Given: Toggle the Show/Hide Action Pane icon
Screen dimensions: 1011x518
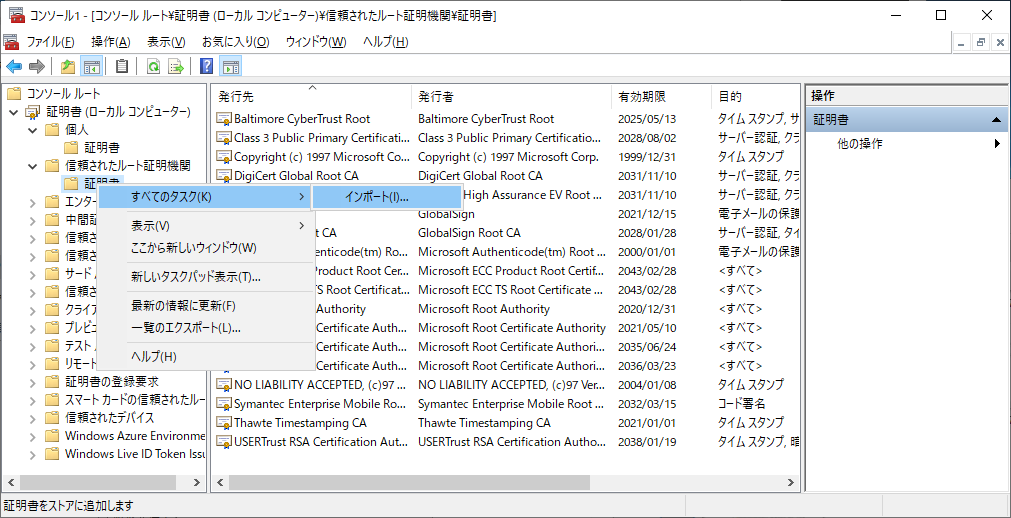Looking at the screenshot, I should 230,66.
